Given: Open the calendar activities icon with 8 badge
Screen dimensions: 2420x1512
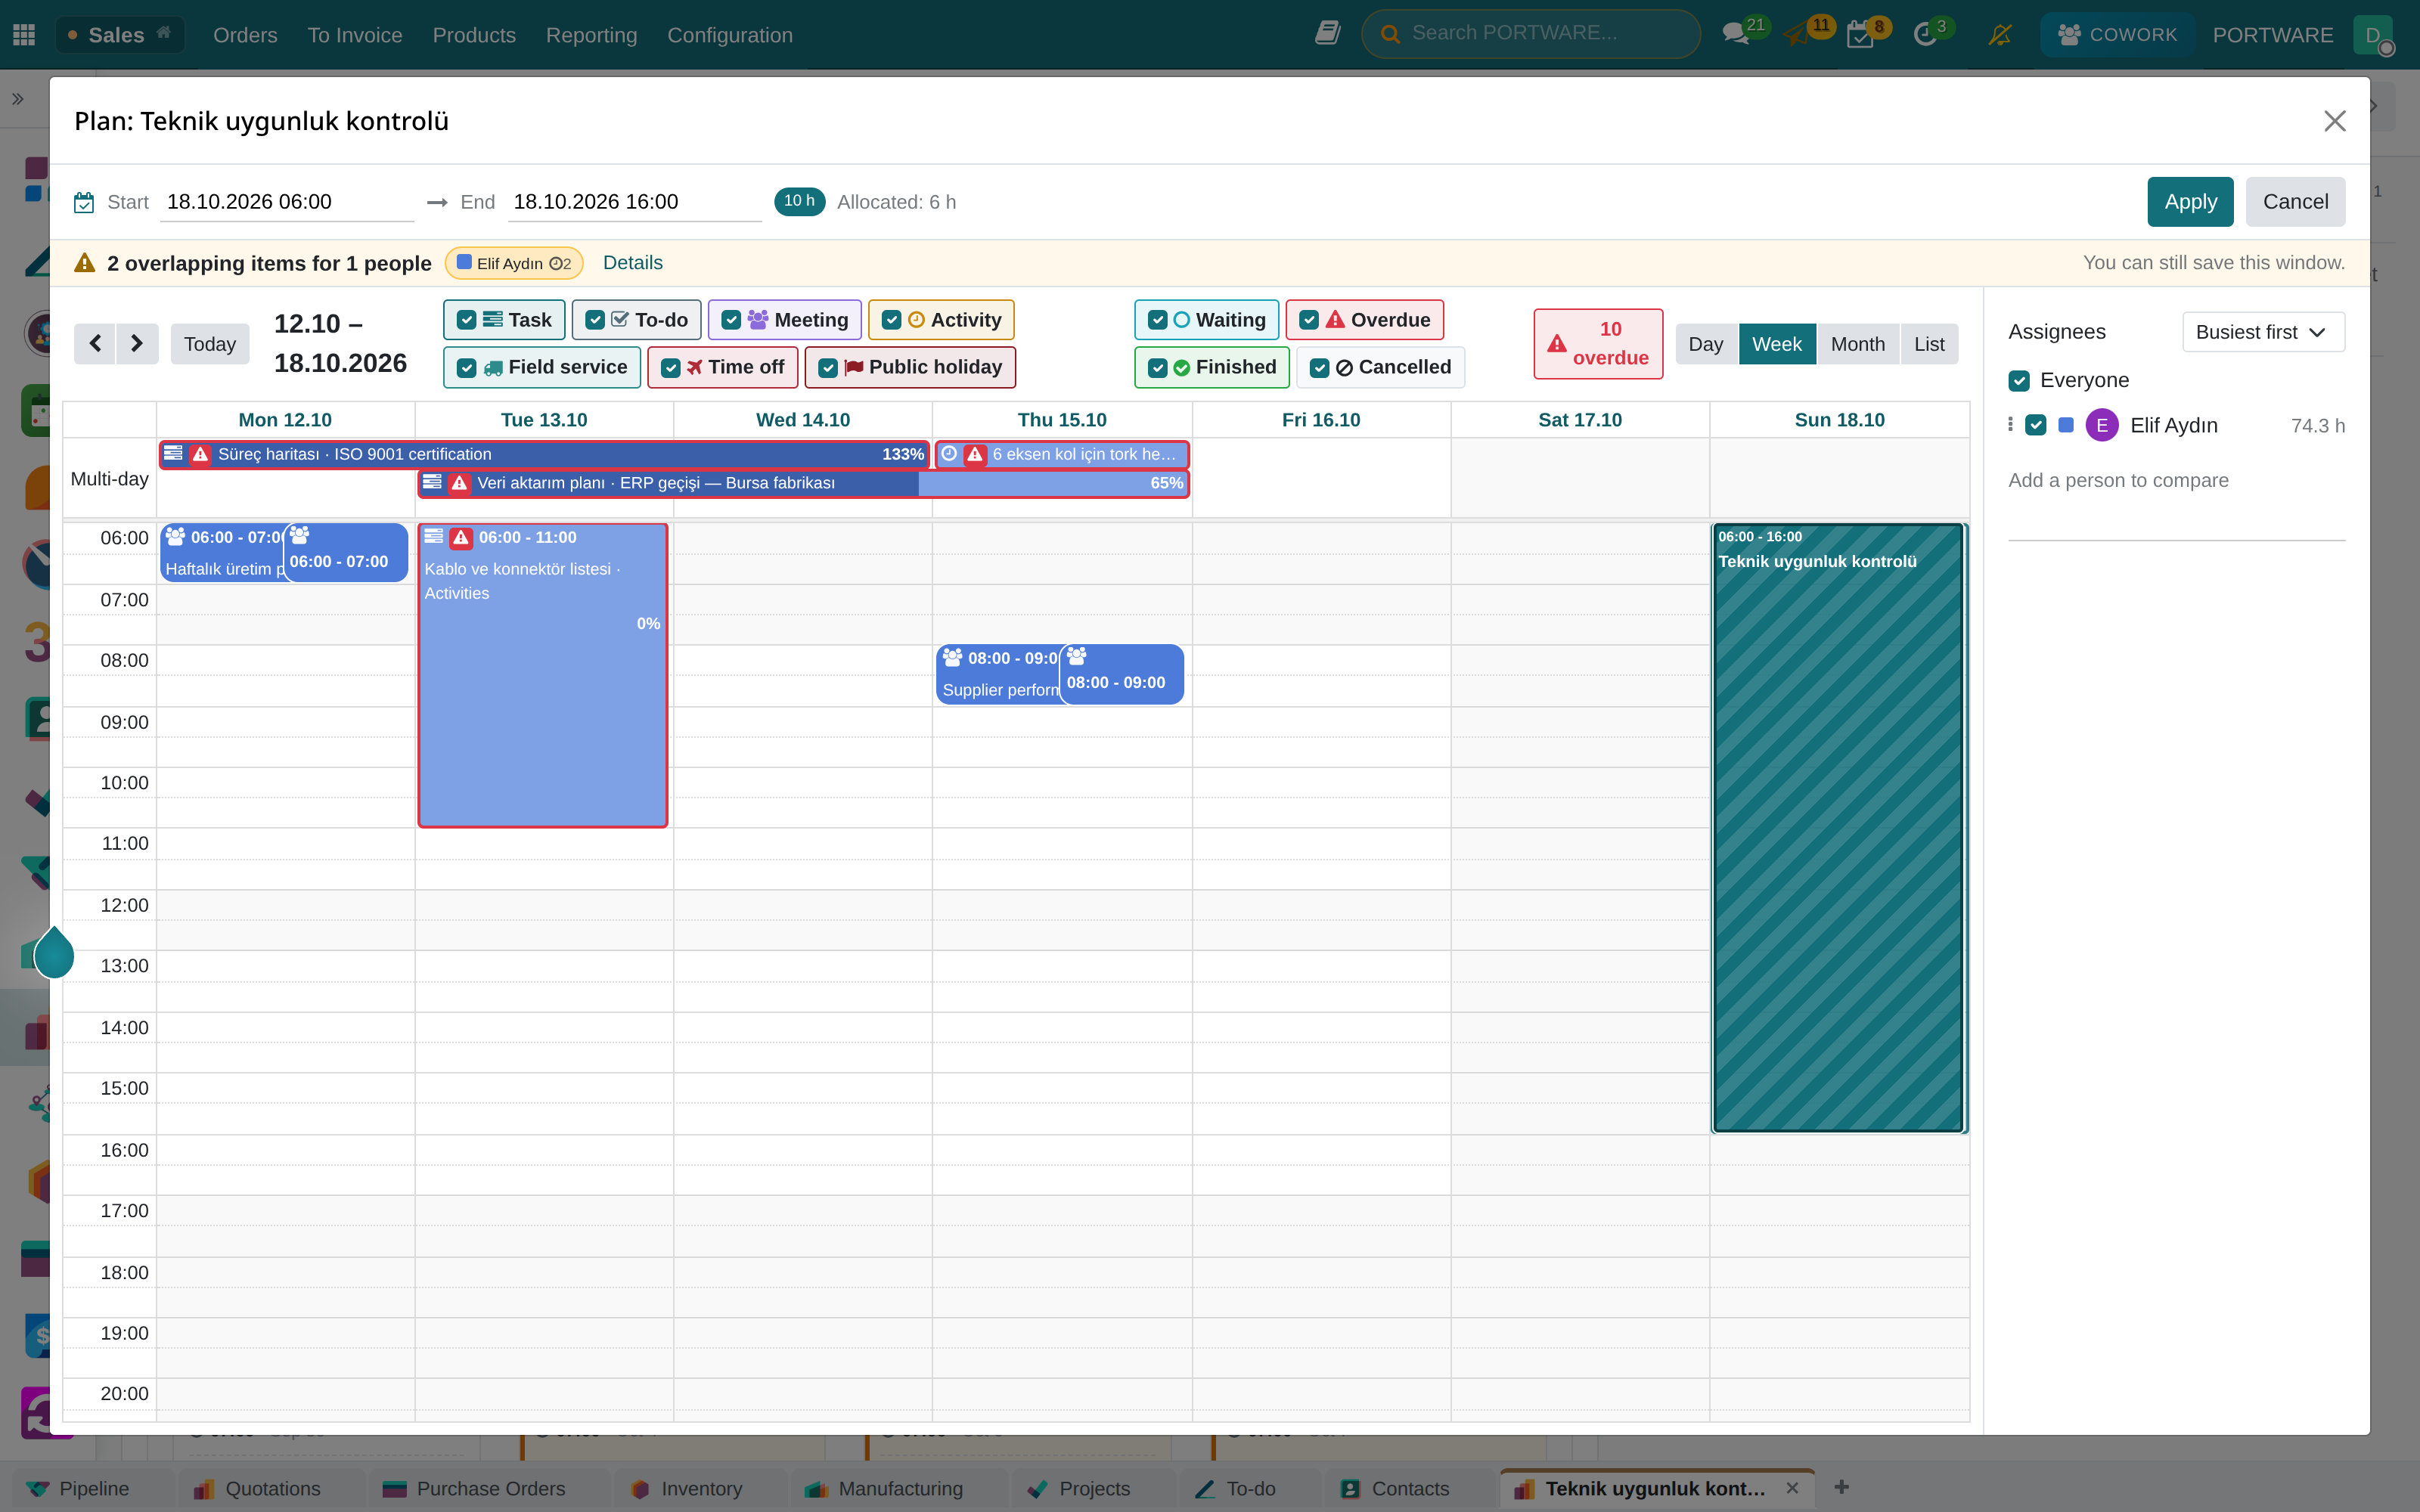Looking at the screenshot, I should 1860,36.
